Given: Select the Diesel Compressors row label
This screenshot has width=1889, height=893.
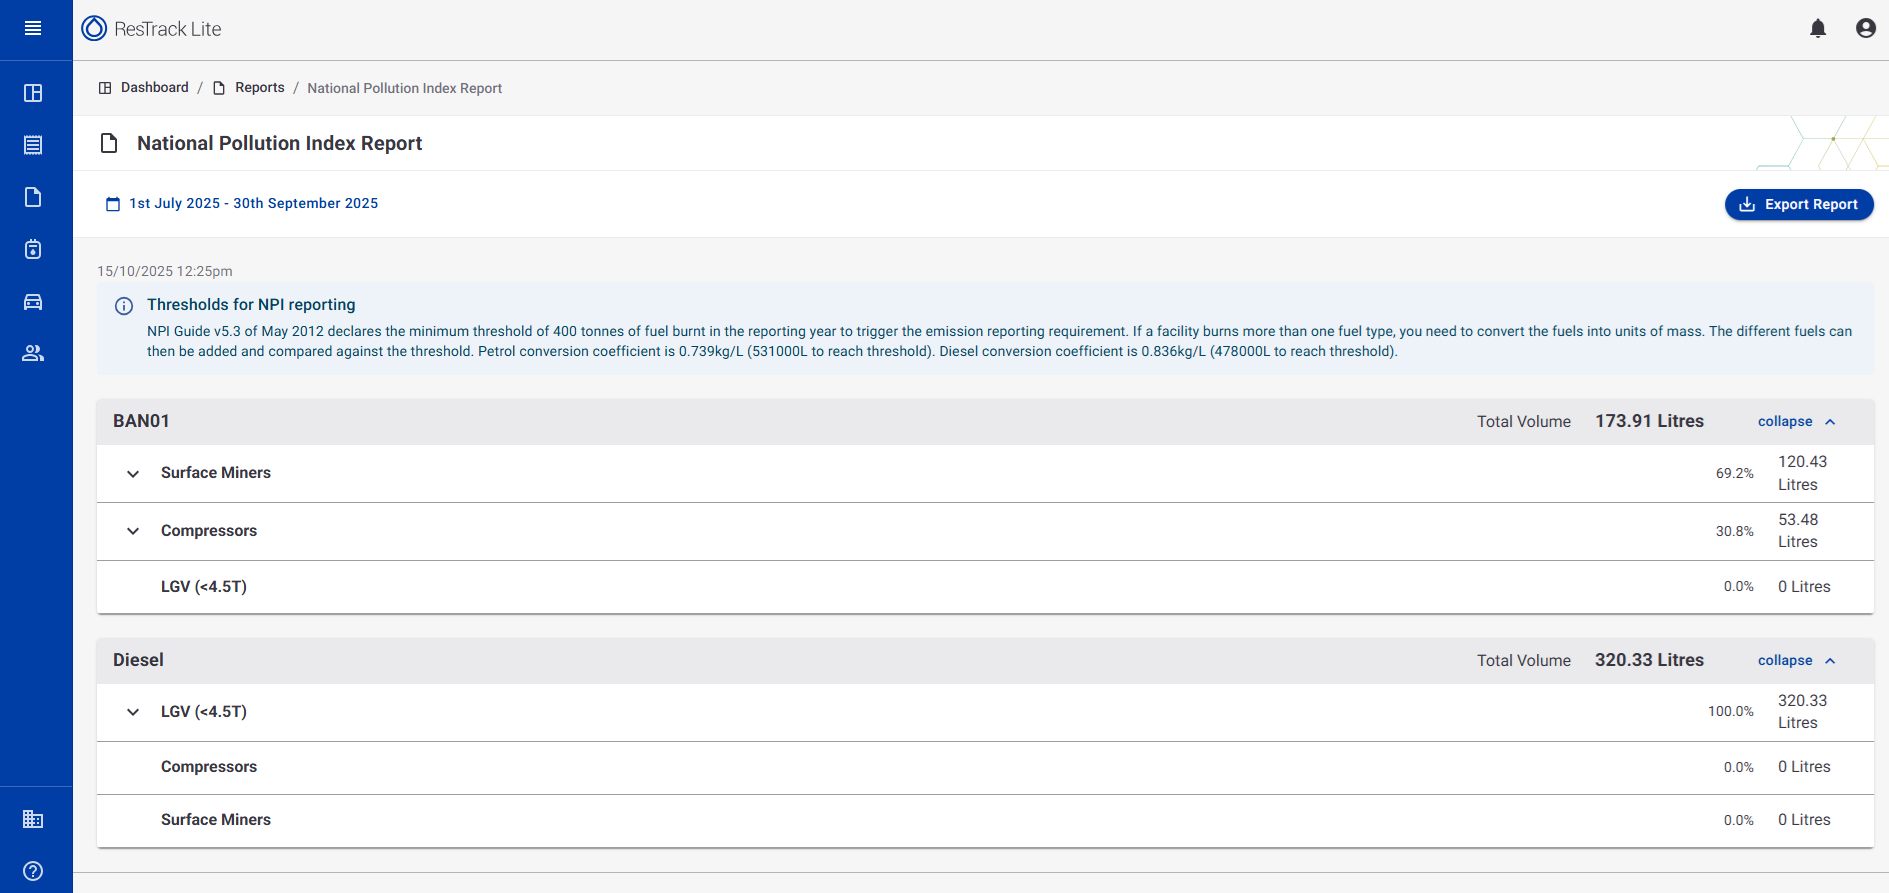Looking at the screenshot, I should click(x=209, y=767).
